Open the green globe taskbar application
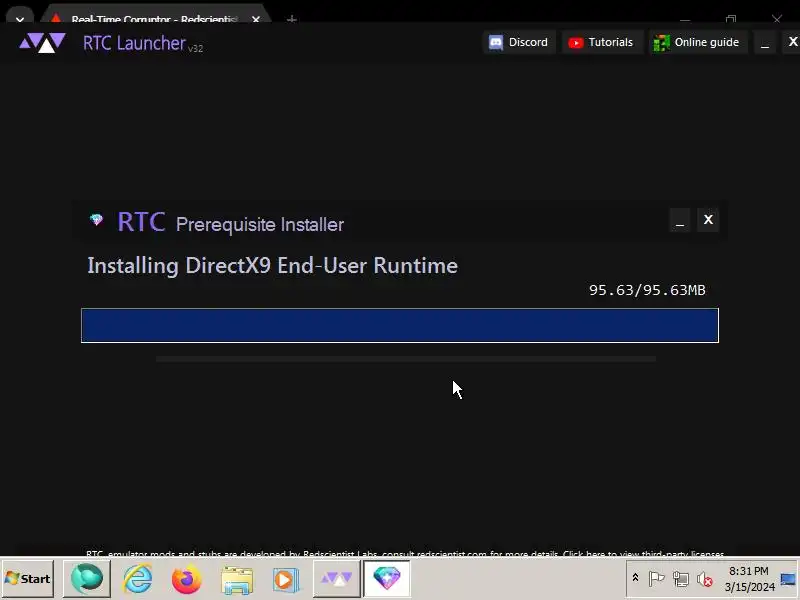Image resolution: width=800 pixels, height=600 pixels. click(x=87, y=579)
